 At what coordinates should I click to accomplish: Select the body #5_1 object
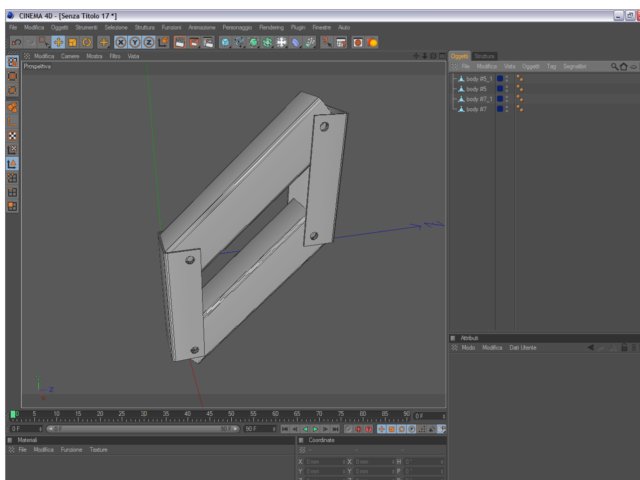click(479, 79)
